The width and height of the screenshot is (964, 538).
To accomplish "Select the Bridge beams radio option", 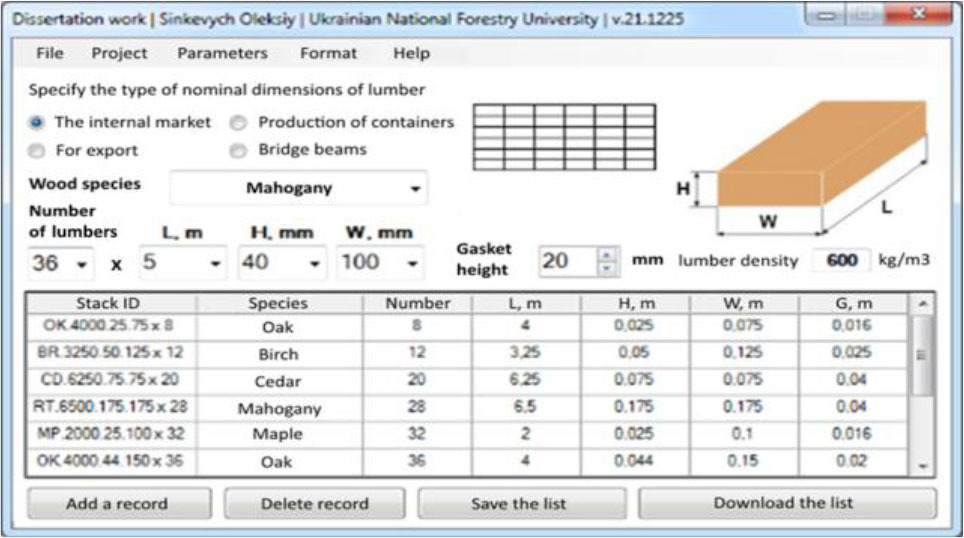I will 238,150.
